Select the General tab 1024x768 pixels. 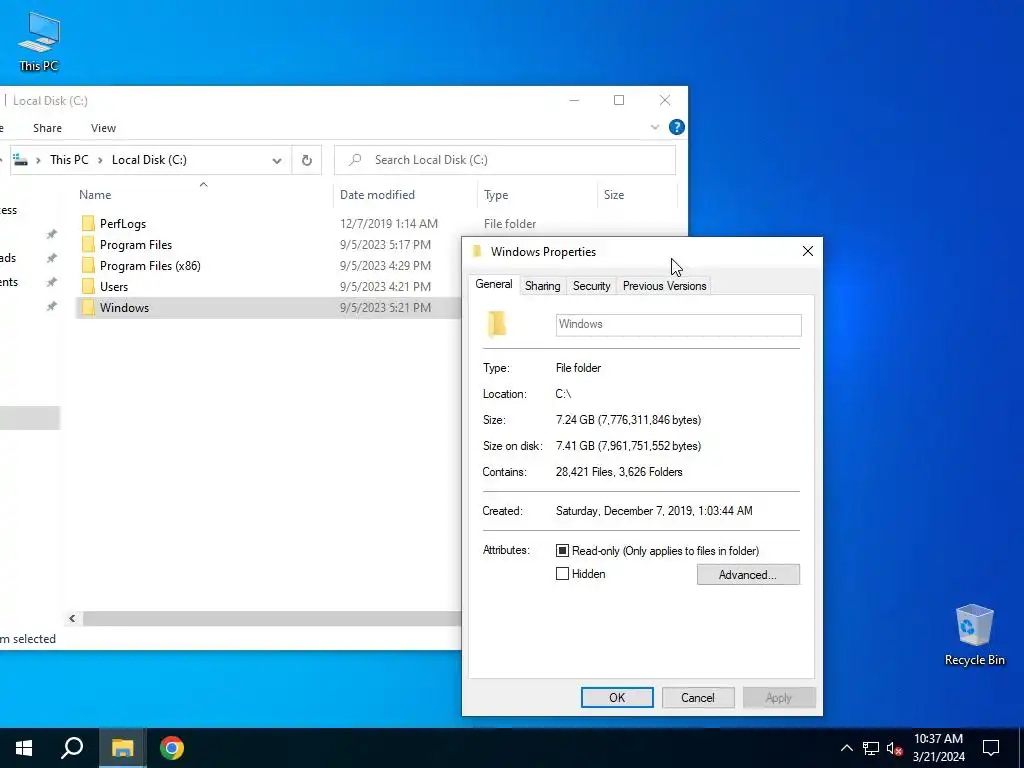[494, 284]
